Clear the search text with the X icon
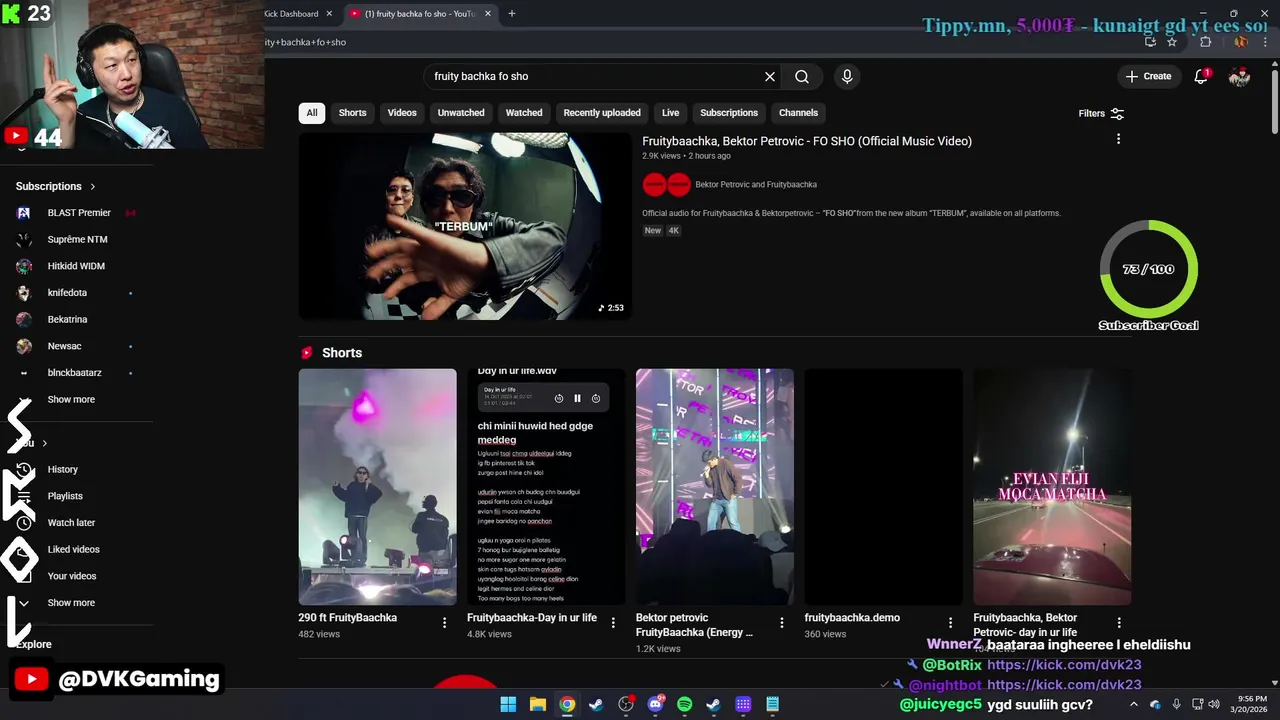Image resolution: width=1280 pixels, height=720 pixels. pos(770,76)
